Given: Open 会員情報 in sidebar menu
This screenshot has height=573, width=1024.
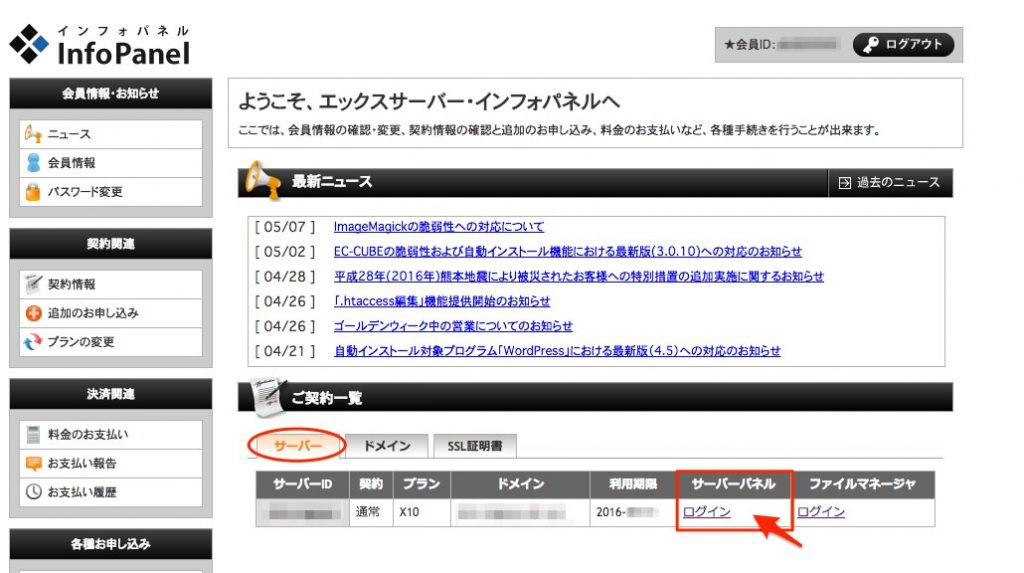Looking at the screenshot, I should click(110, 163).
